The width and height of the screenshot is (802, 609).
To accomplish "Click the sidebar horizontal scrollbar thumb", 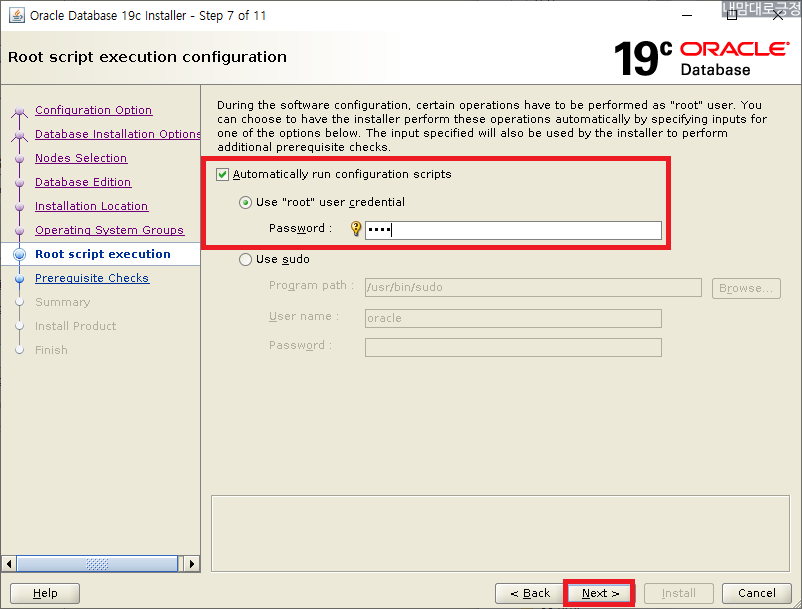I will tap(97, 564).
